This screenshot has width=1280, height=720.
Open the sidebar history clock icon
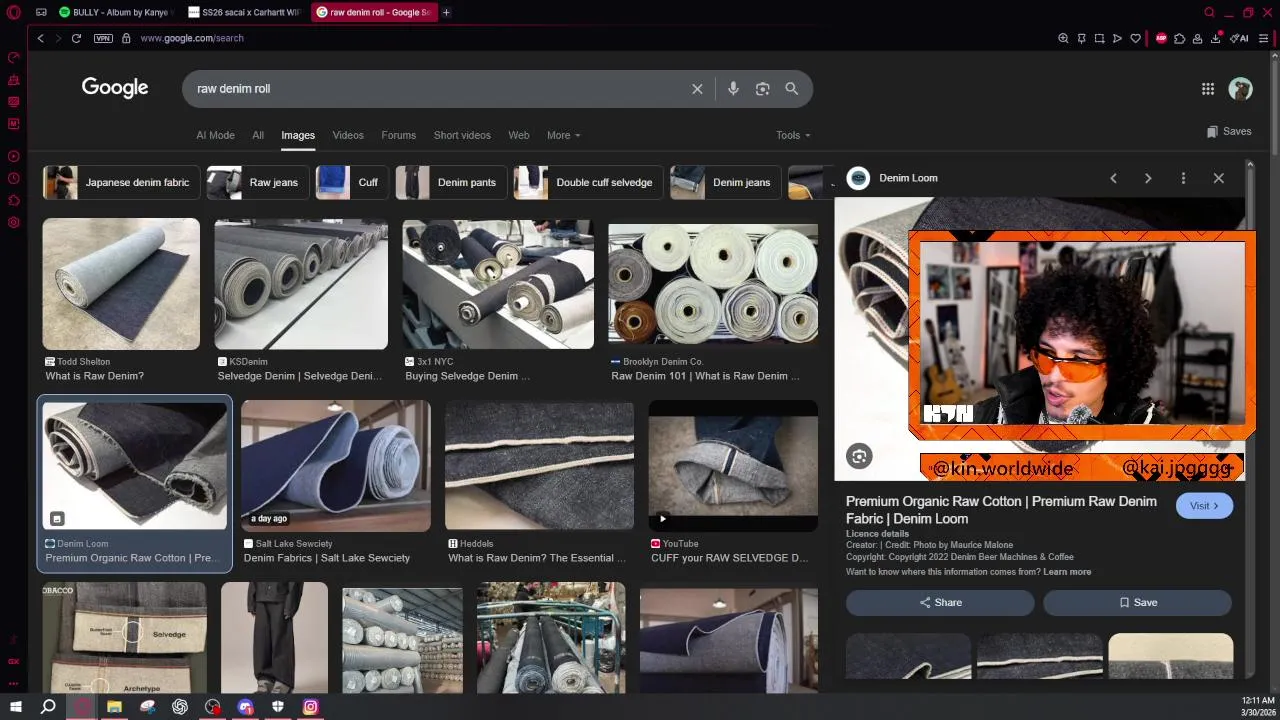[x=14, y=178]
